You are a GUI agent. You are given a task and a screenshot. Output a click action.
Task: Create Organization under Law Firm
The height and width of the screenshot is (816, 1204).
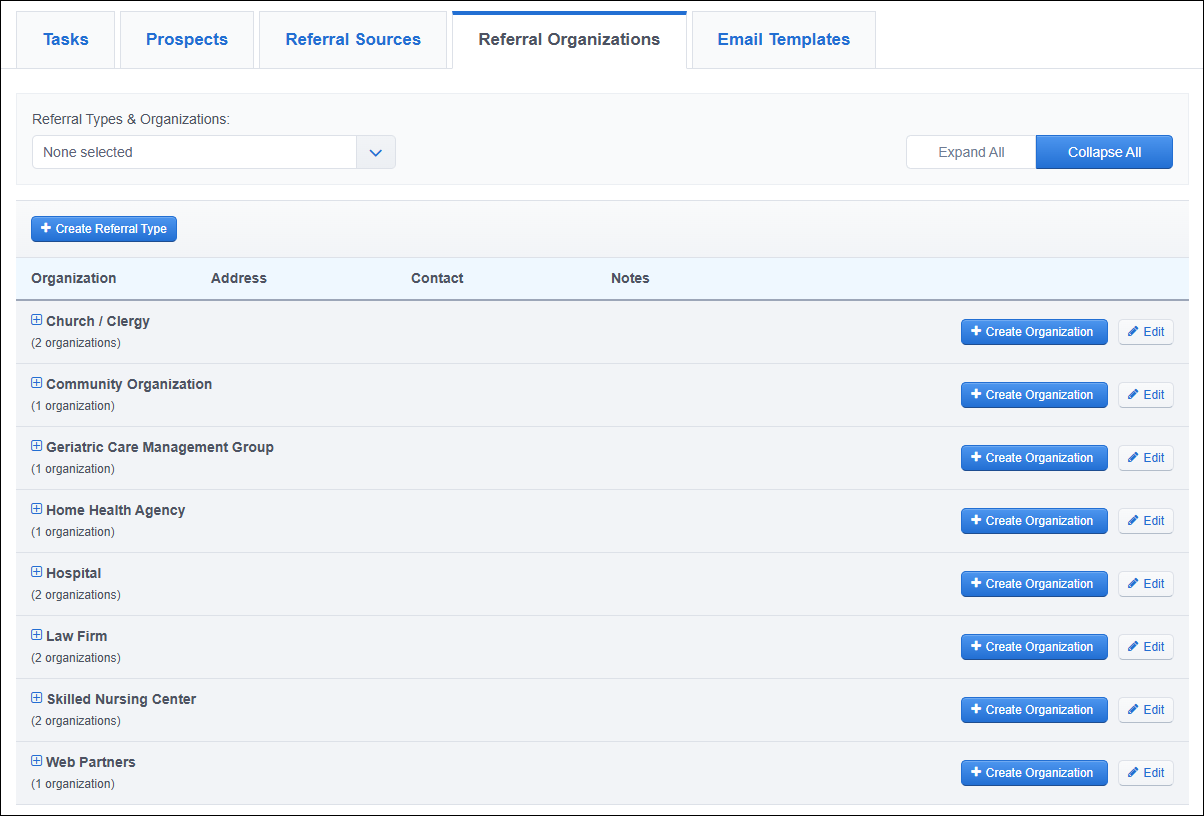1034,647
